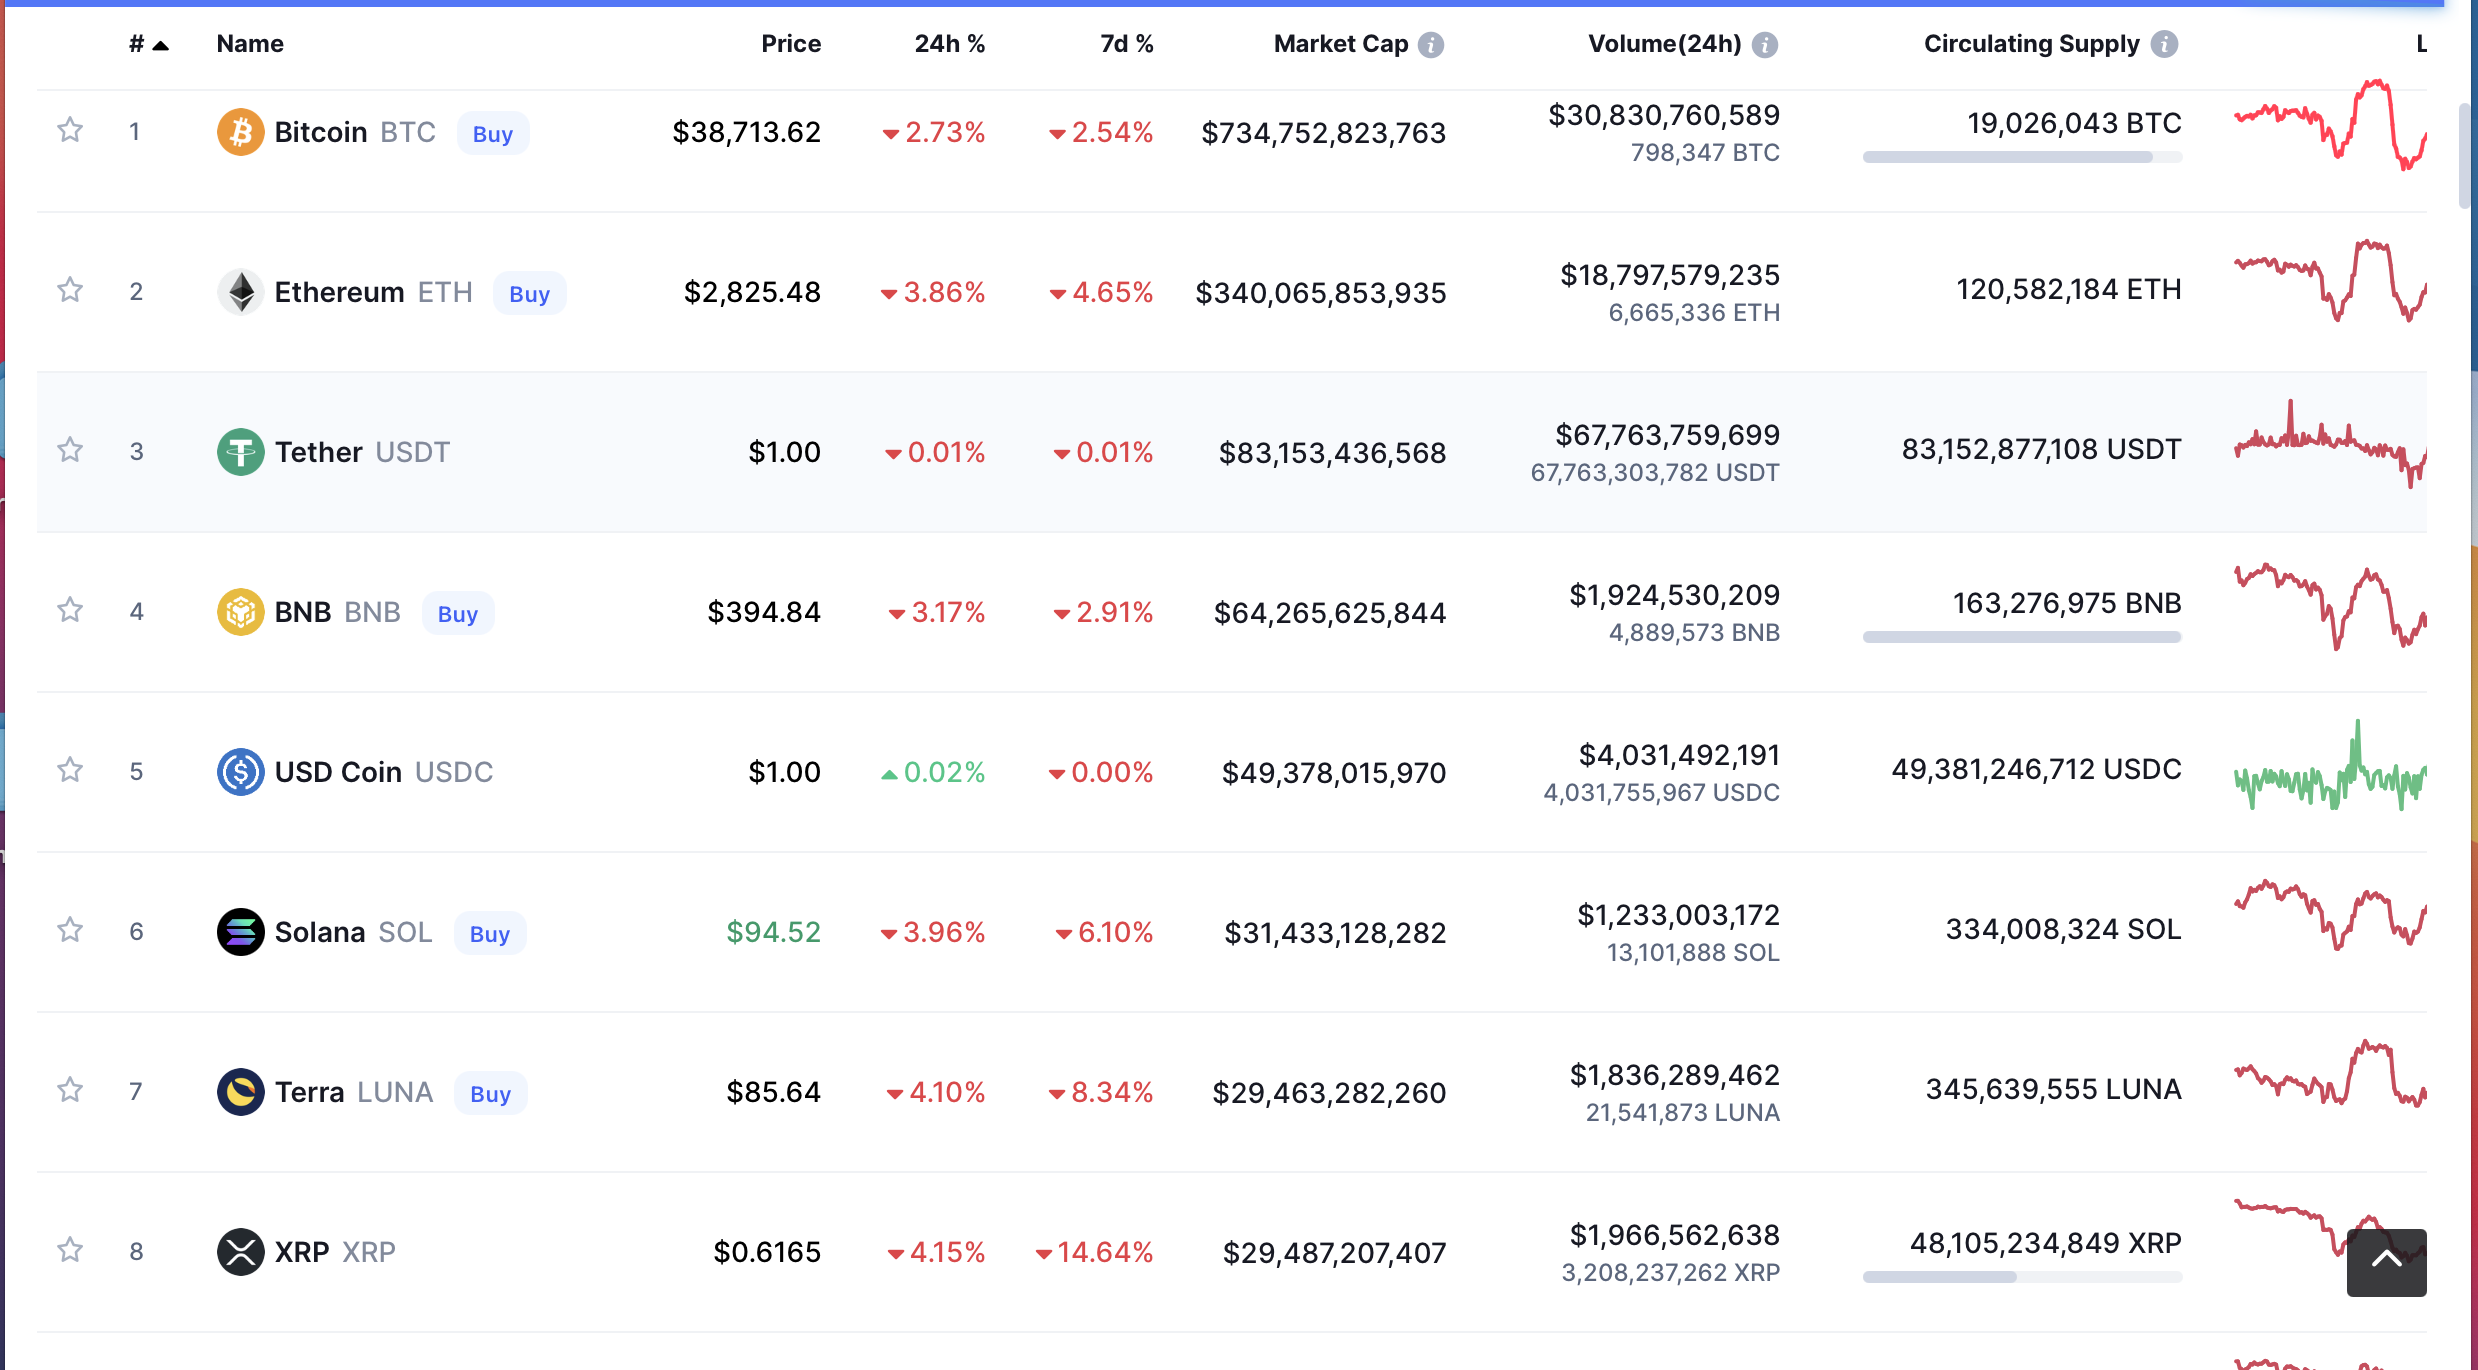The width and height of the screenshot is (2478, 1370).
Task: Click the BNB circulating supply progress bar
Action: pos(2021,637)
